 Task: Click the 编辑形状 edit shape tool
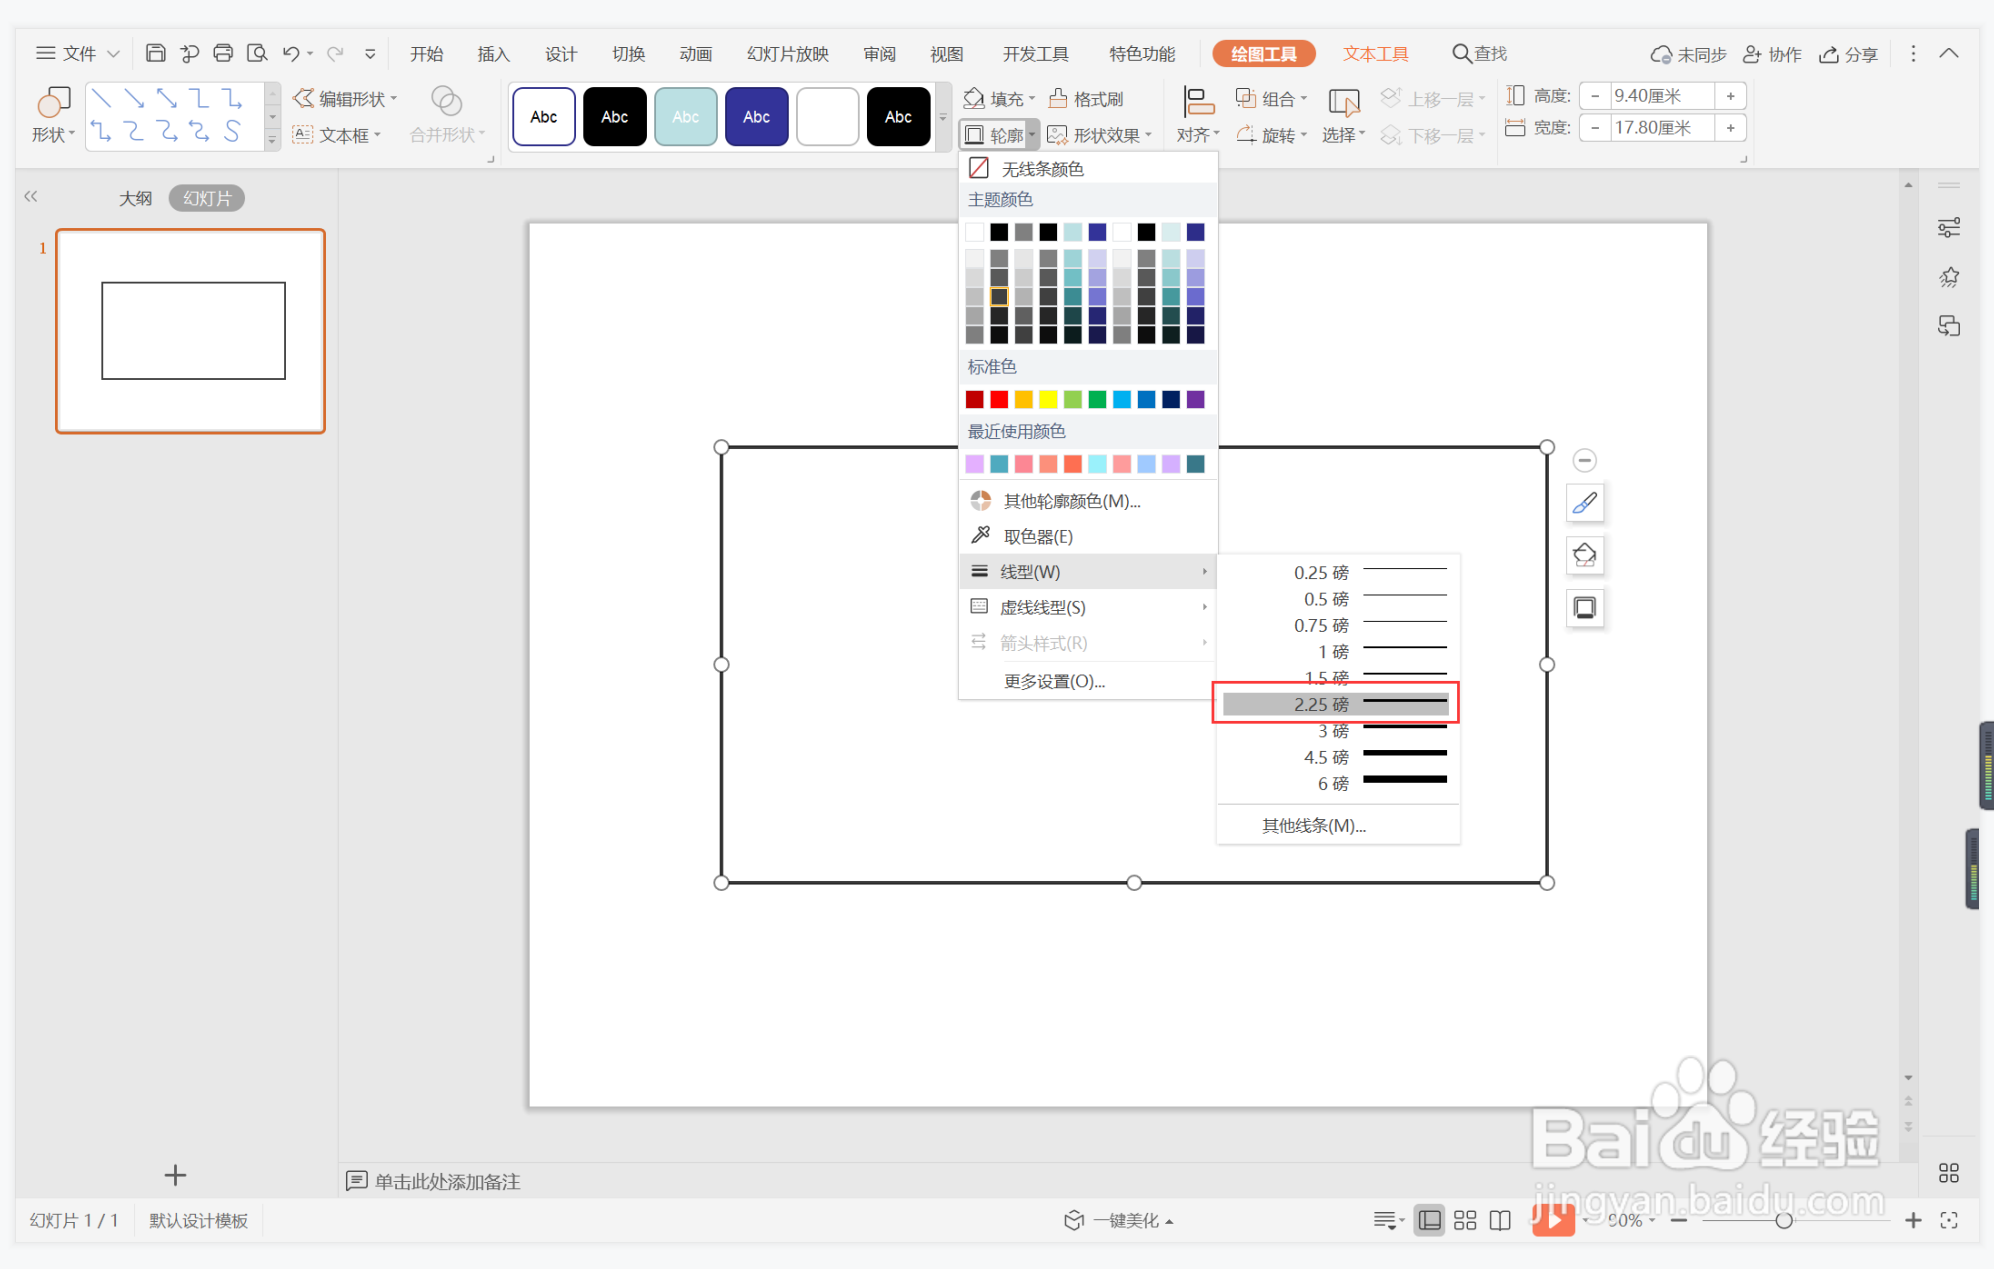pyautogui.click(x=345, y=98)
